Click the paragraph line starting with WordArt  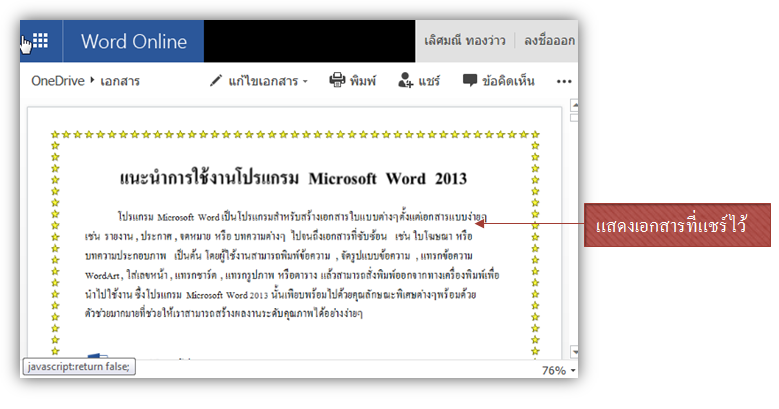coord(292,275)
